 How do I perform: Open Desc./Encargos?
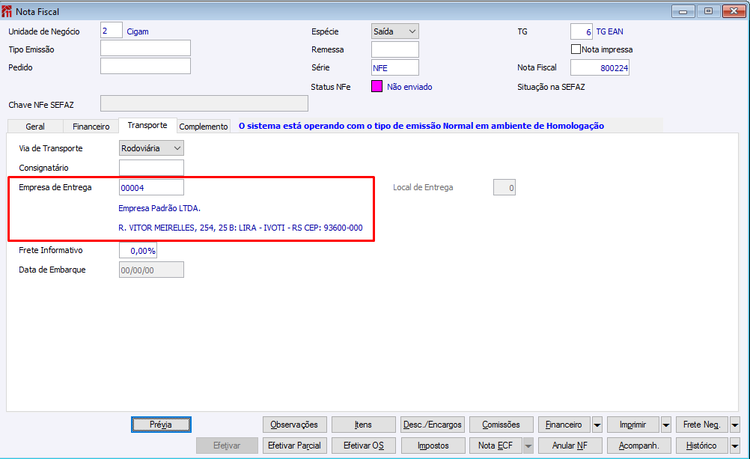[x=432, y=425]
